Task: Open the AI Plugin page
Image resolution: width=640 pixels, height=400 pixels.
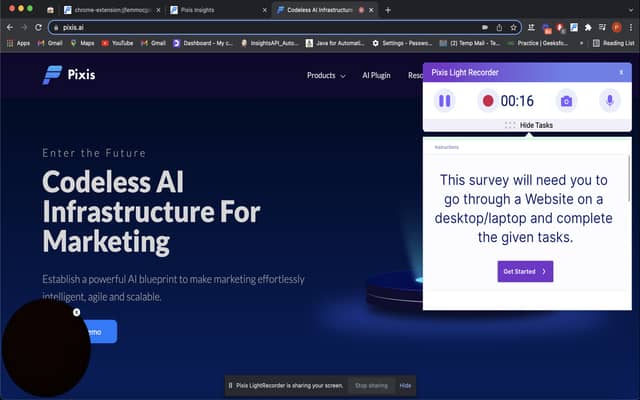Action: (x=376, y=76)
